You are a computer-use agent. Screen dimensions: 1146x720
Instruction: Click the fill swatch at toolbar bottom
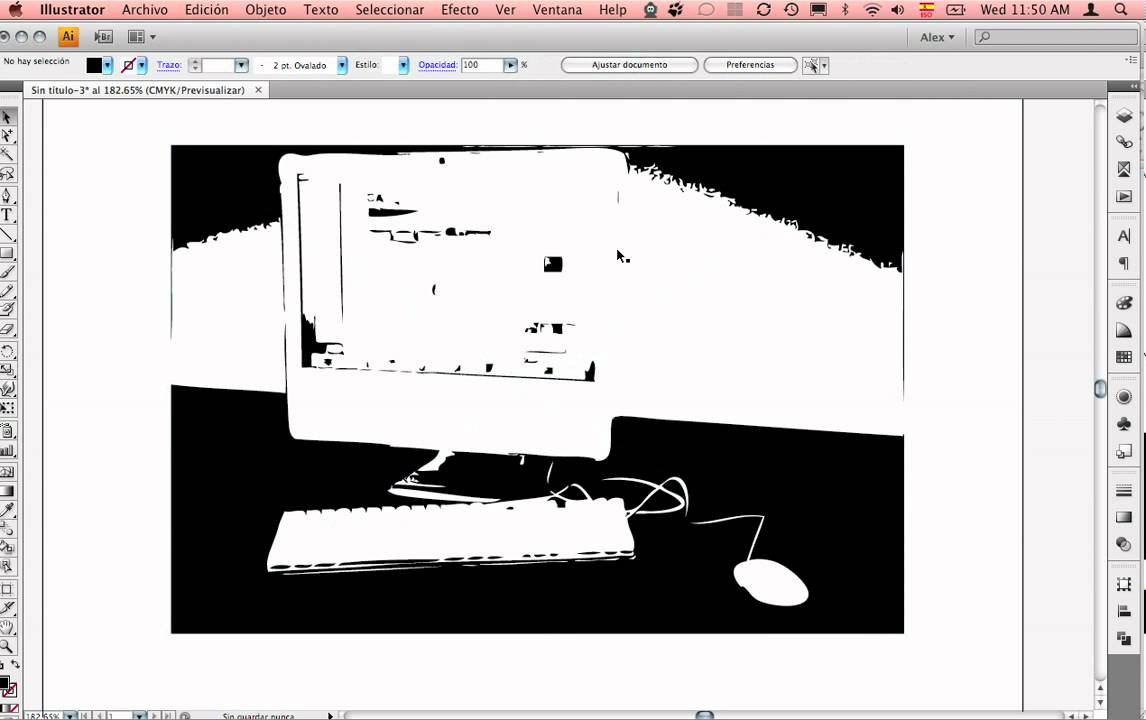pos(4,683)
